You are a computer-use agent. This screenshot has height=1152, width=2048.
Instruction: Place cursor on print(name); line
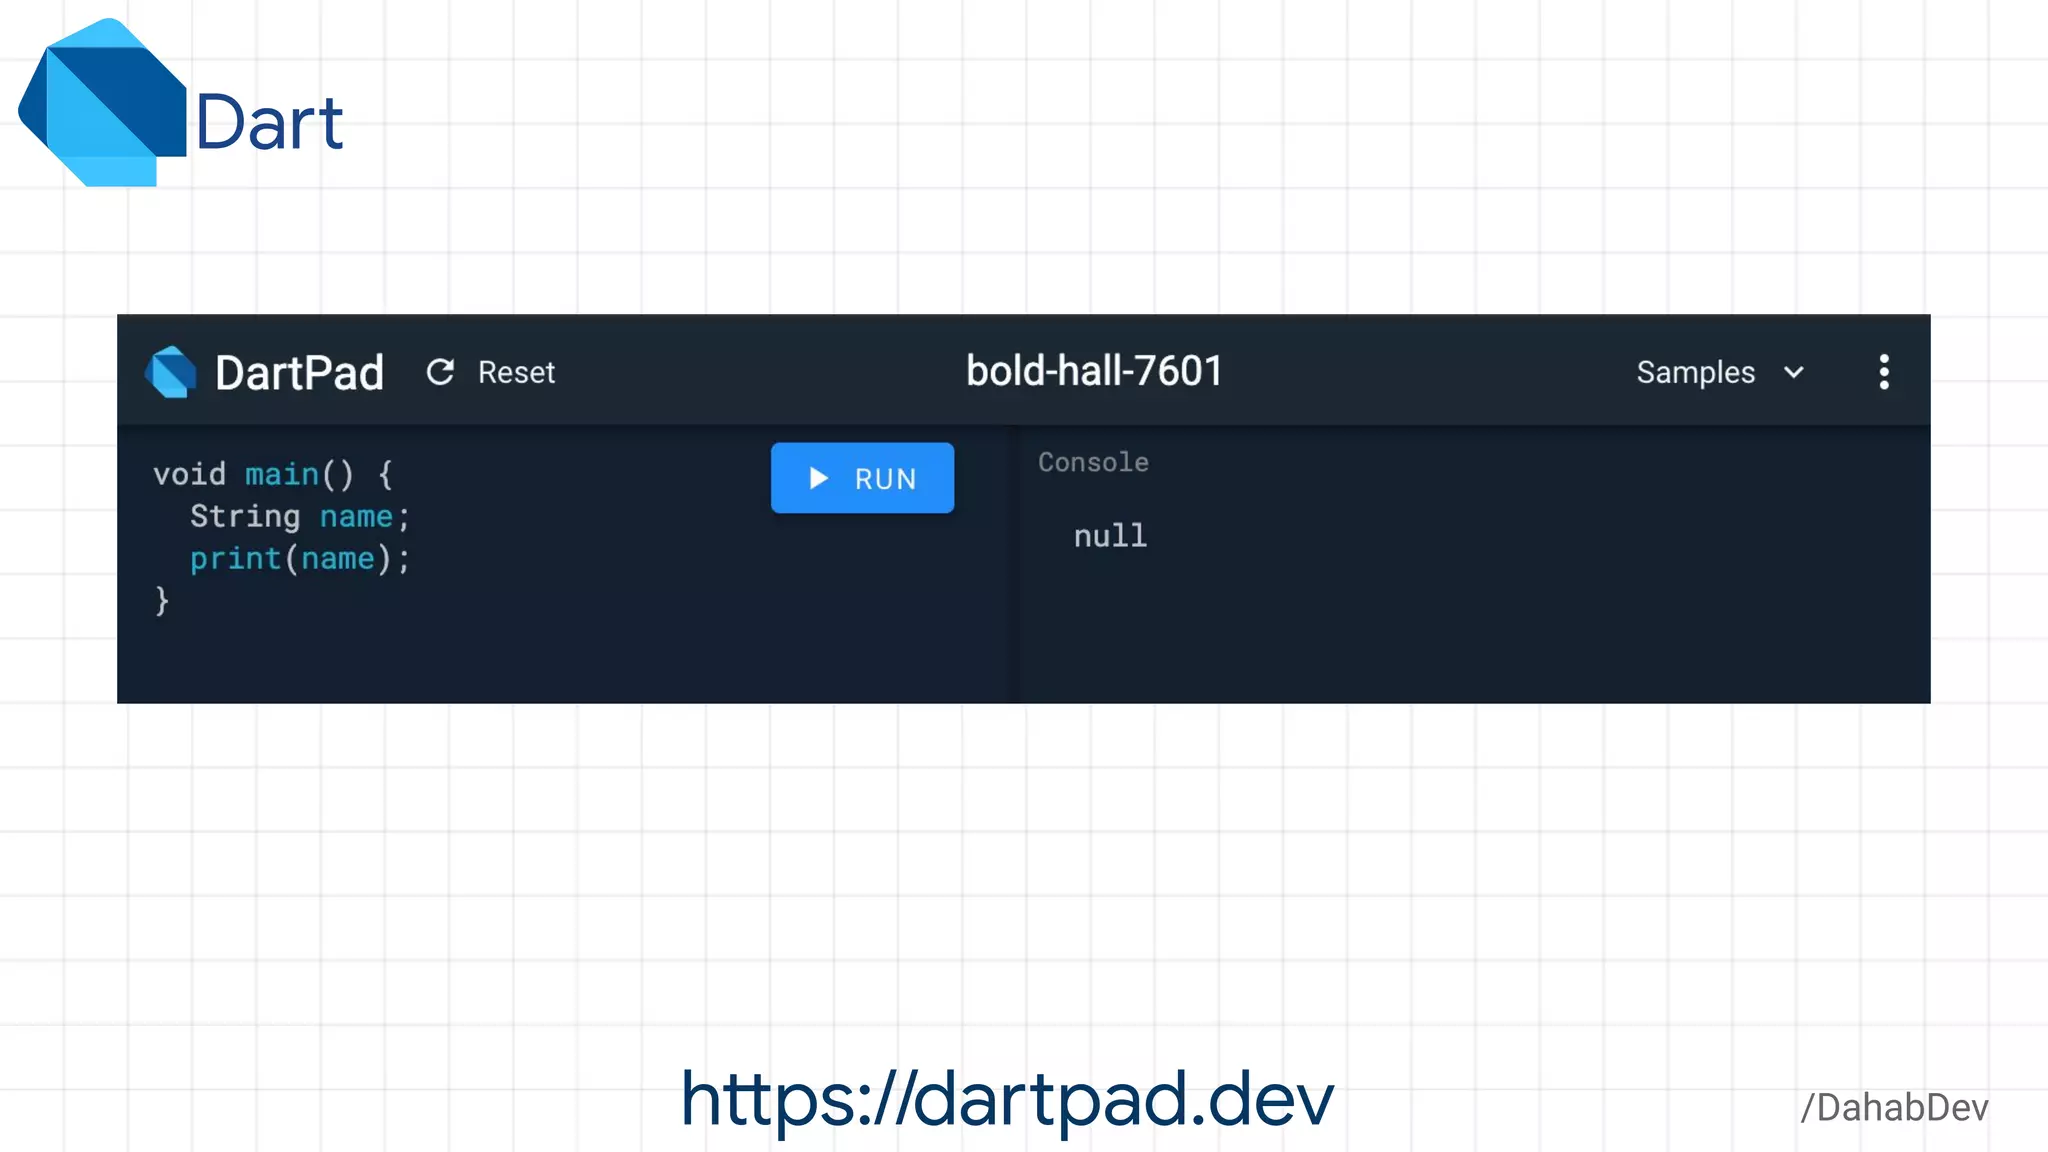coord(300,559)
